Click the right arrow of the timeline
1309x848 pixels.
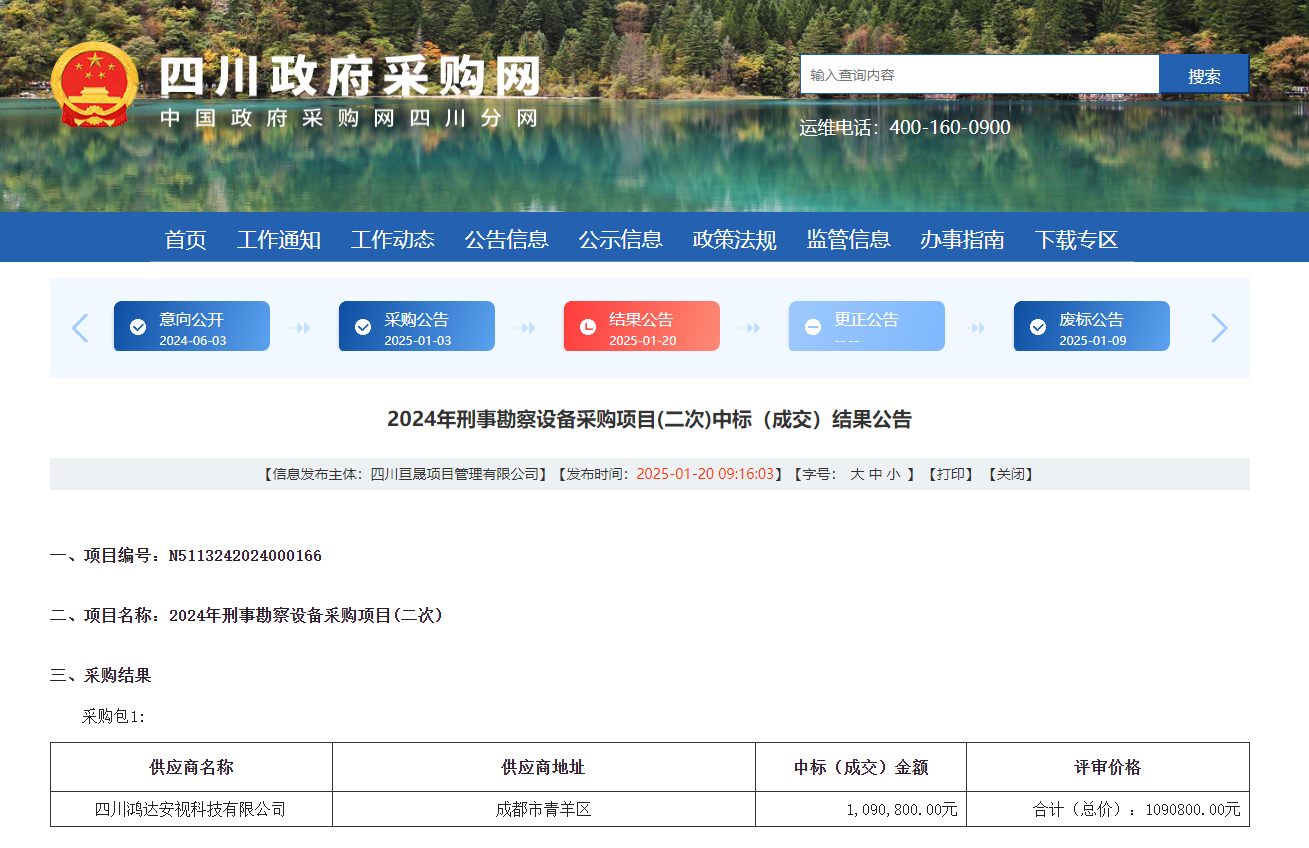(1219, 327)
